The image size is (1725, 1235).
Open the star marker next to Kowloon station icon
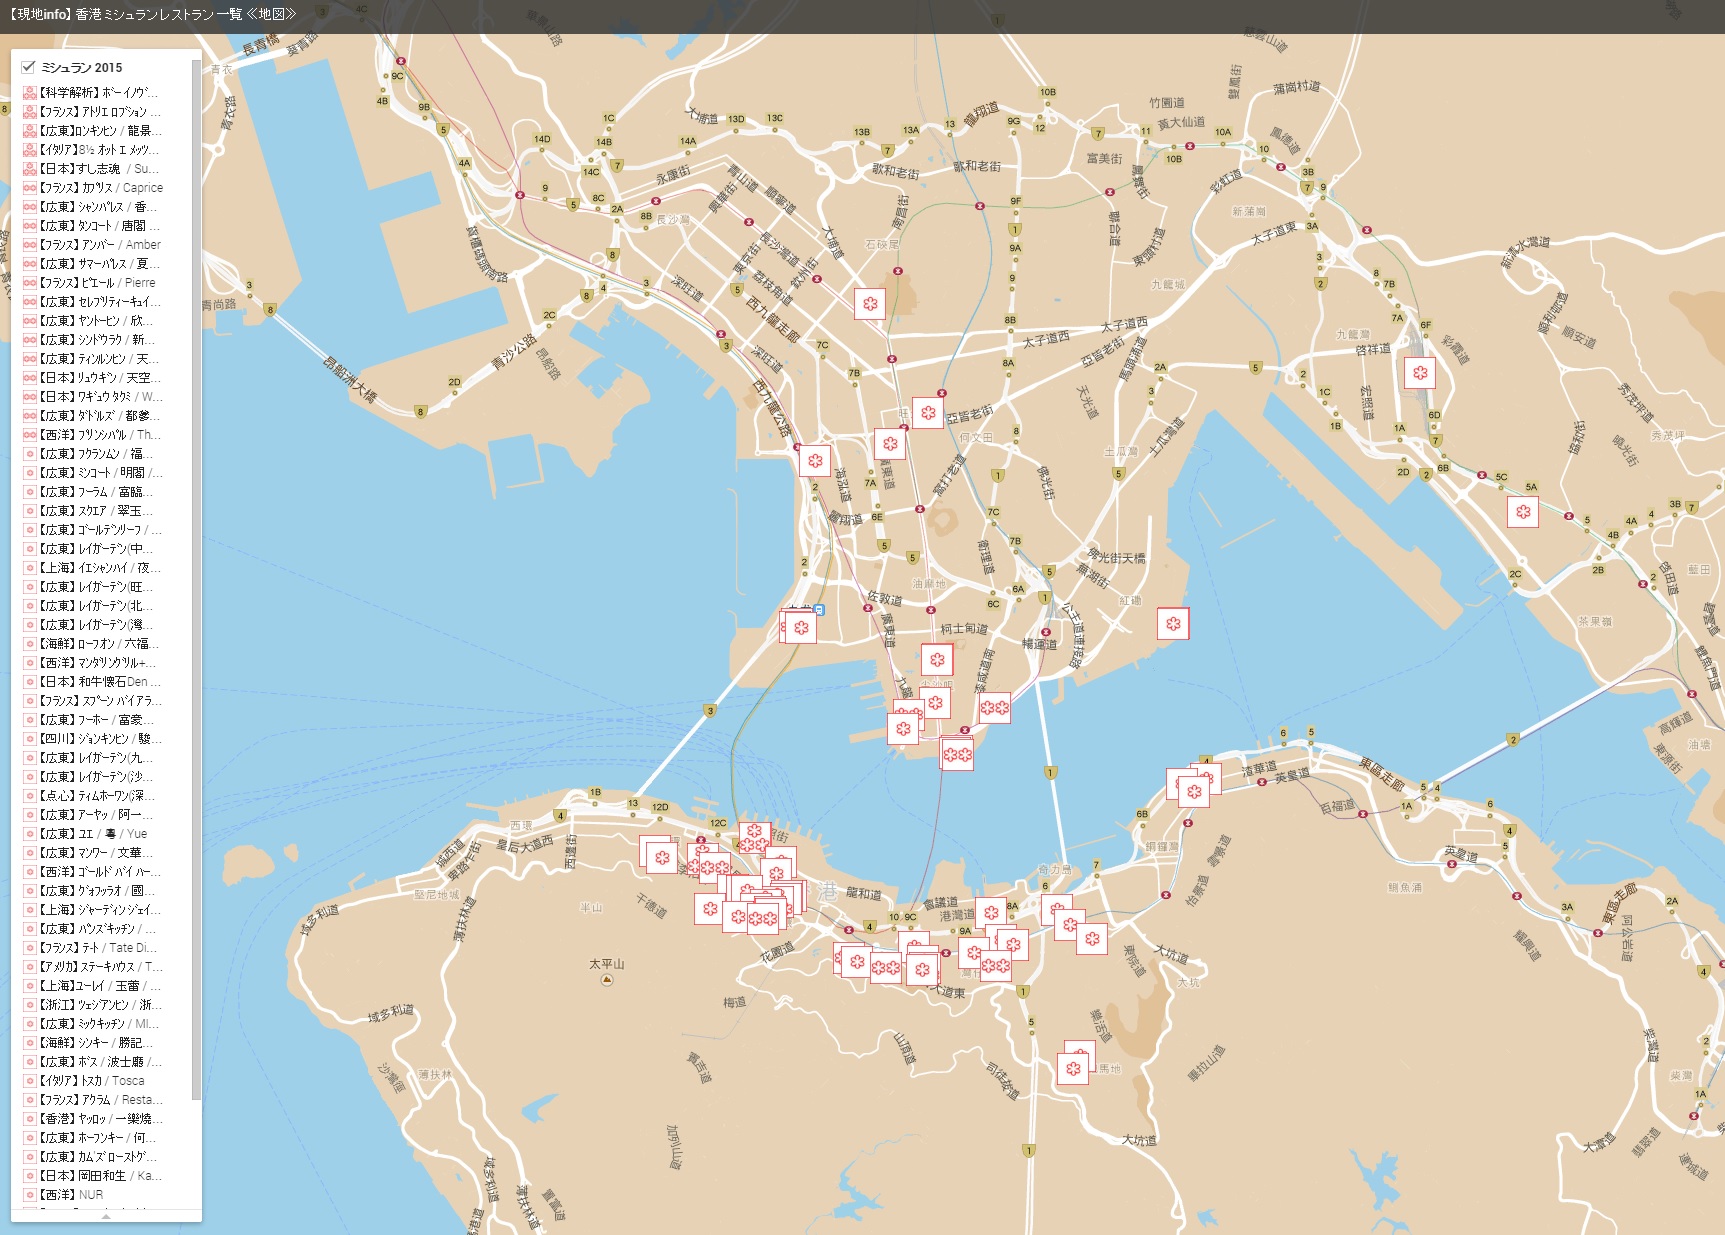click(801, 628)
